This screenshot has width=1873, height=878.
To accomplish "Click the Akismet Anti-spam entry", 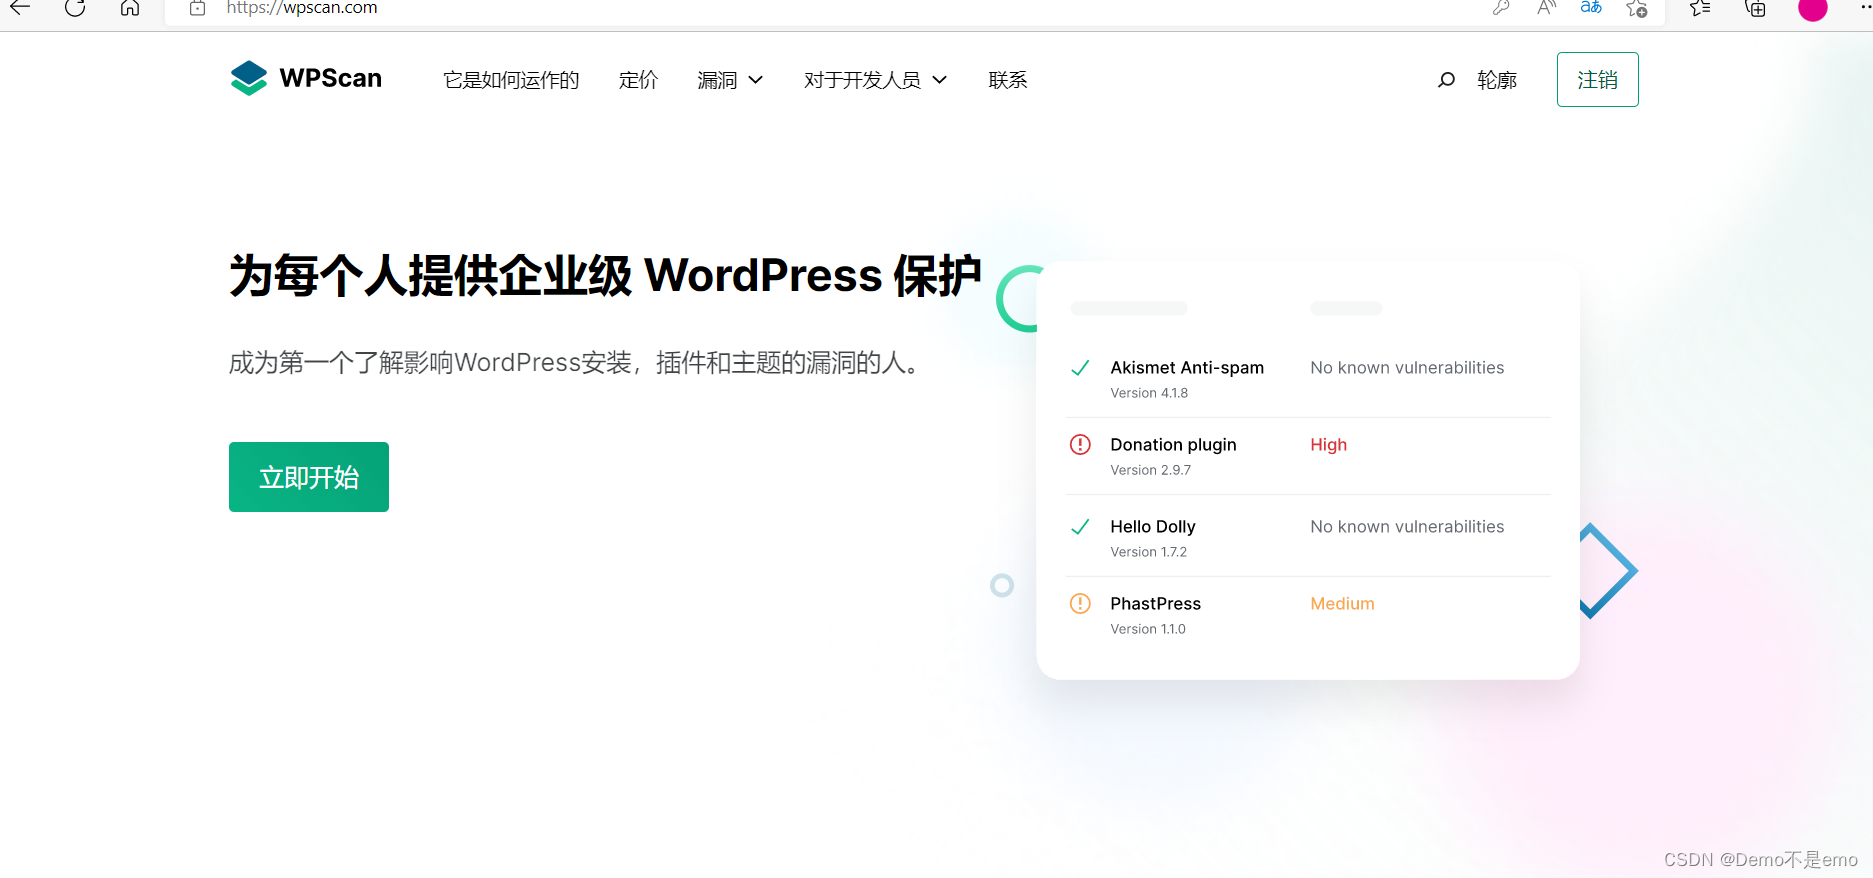I will (1187, 368).
